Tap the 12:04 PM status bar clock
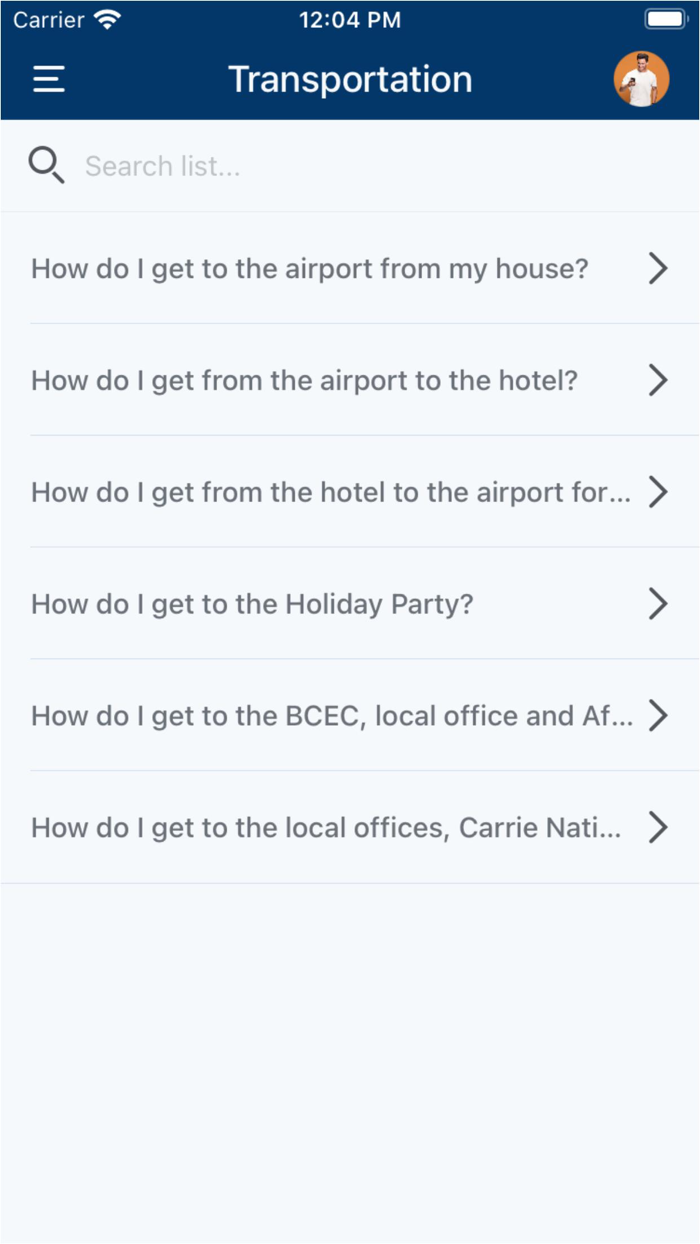 (350, 19)
